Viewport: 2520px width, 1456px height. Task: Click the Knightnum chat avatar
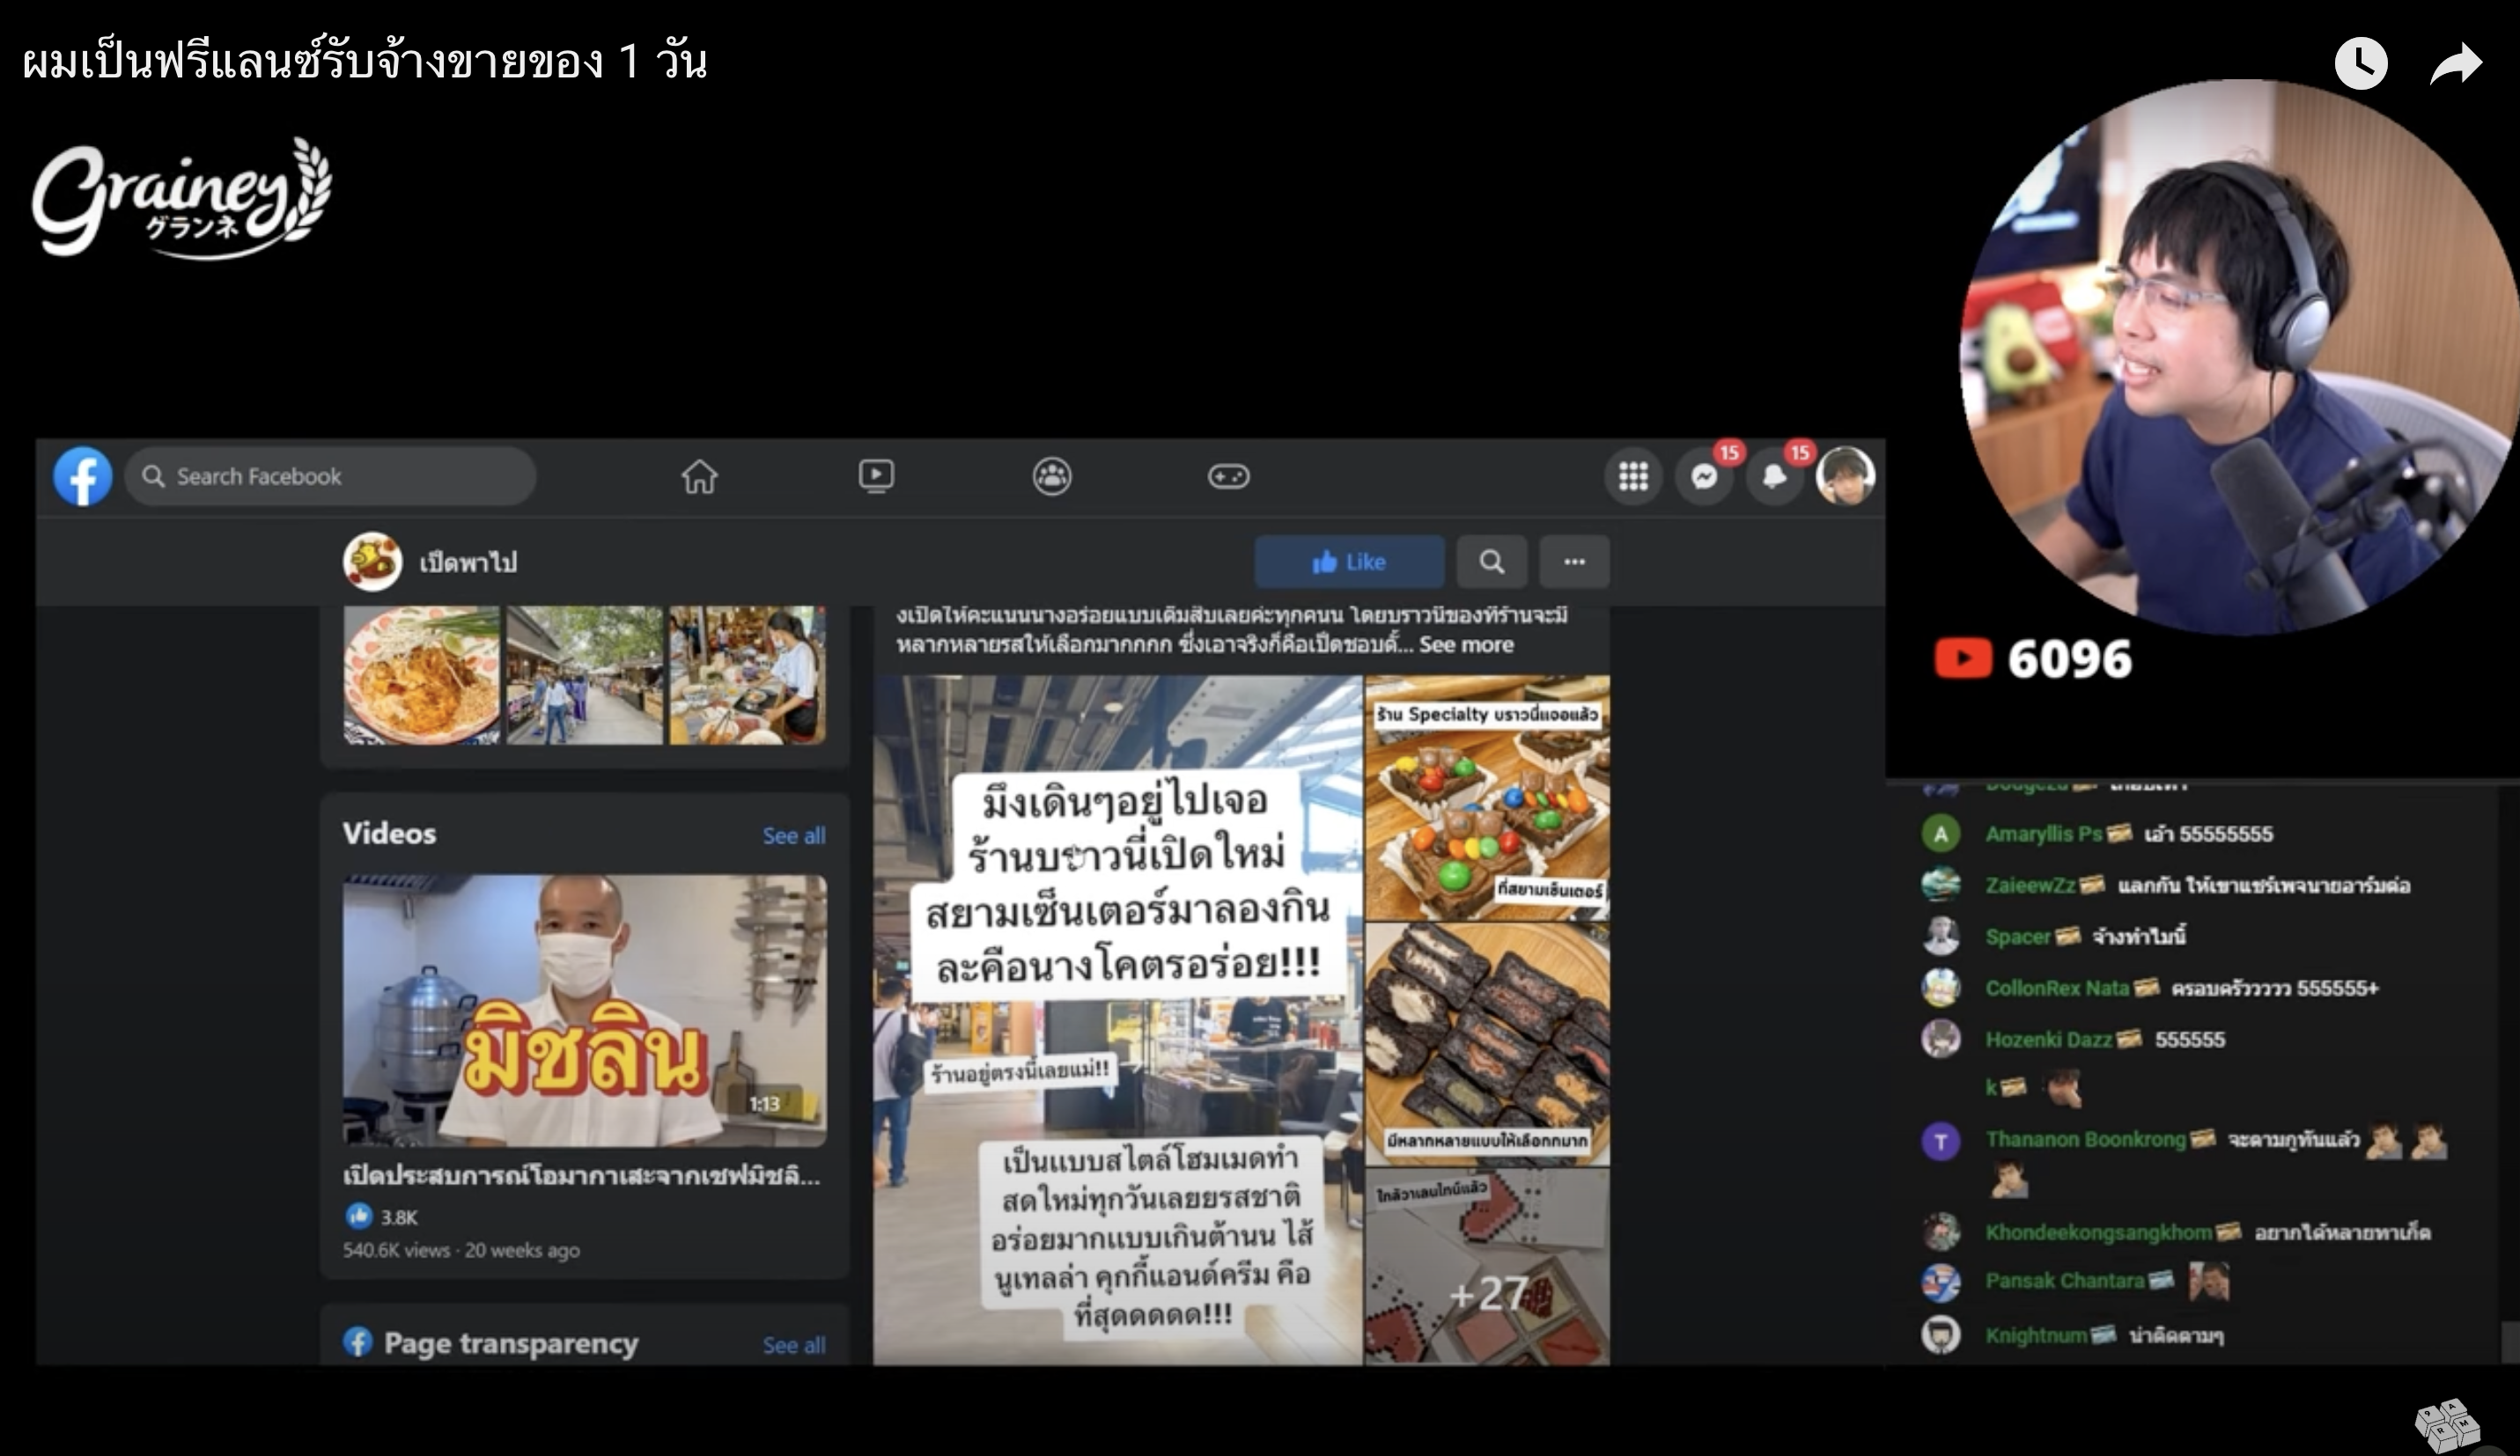pos(1941,1335)
